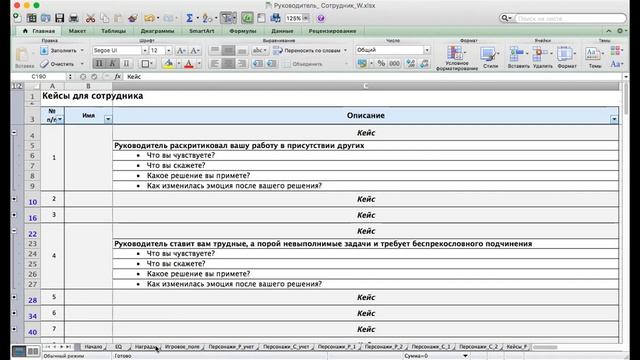
Task: Open the Формулы ribbon tab
Action: 242,31
